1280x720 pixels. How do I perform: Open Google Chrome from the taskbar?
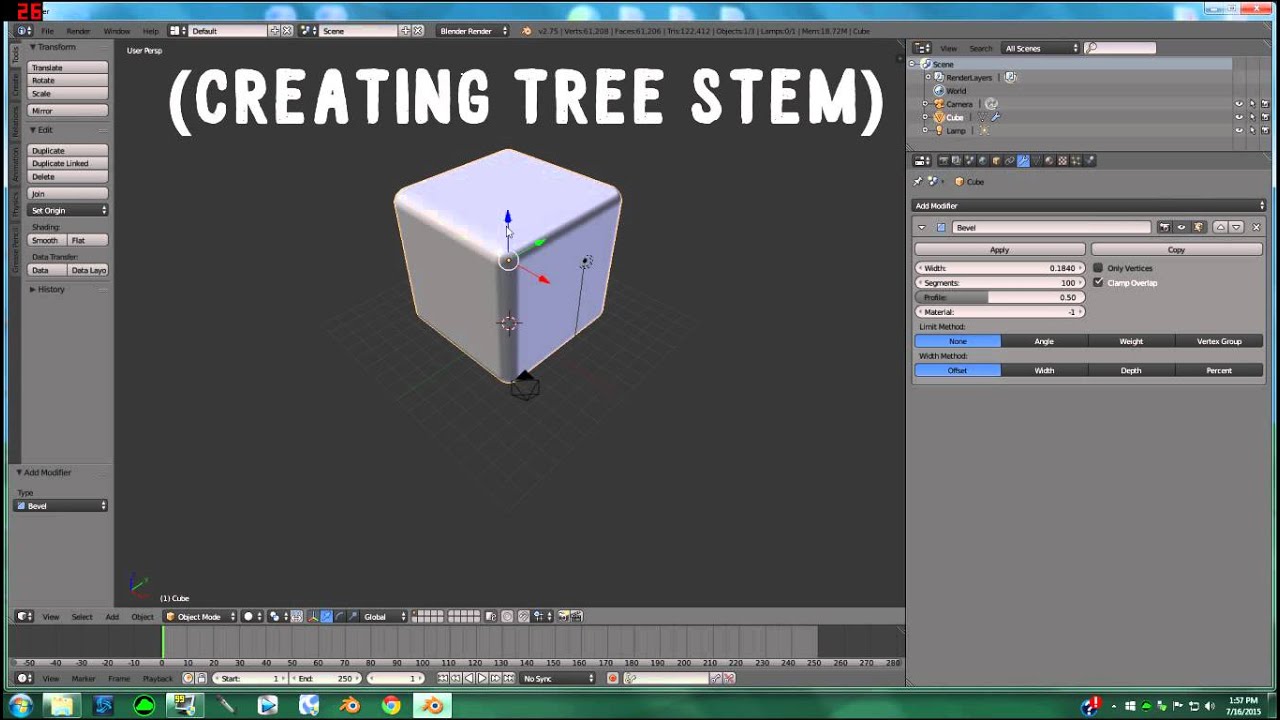click(391, 705)
